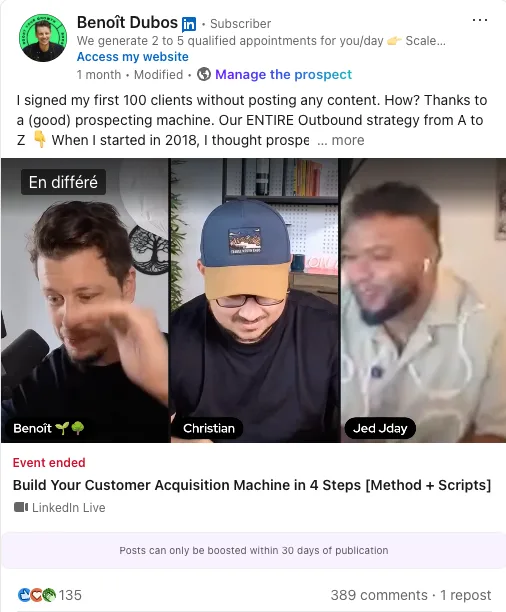Expand the post text with '… more'
Viewport: 506px width, 612px height.
click(341, 140)
